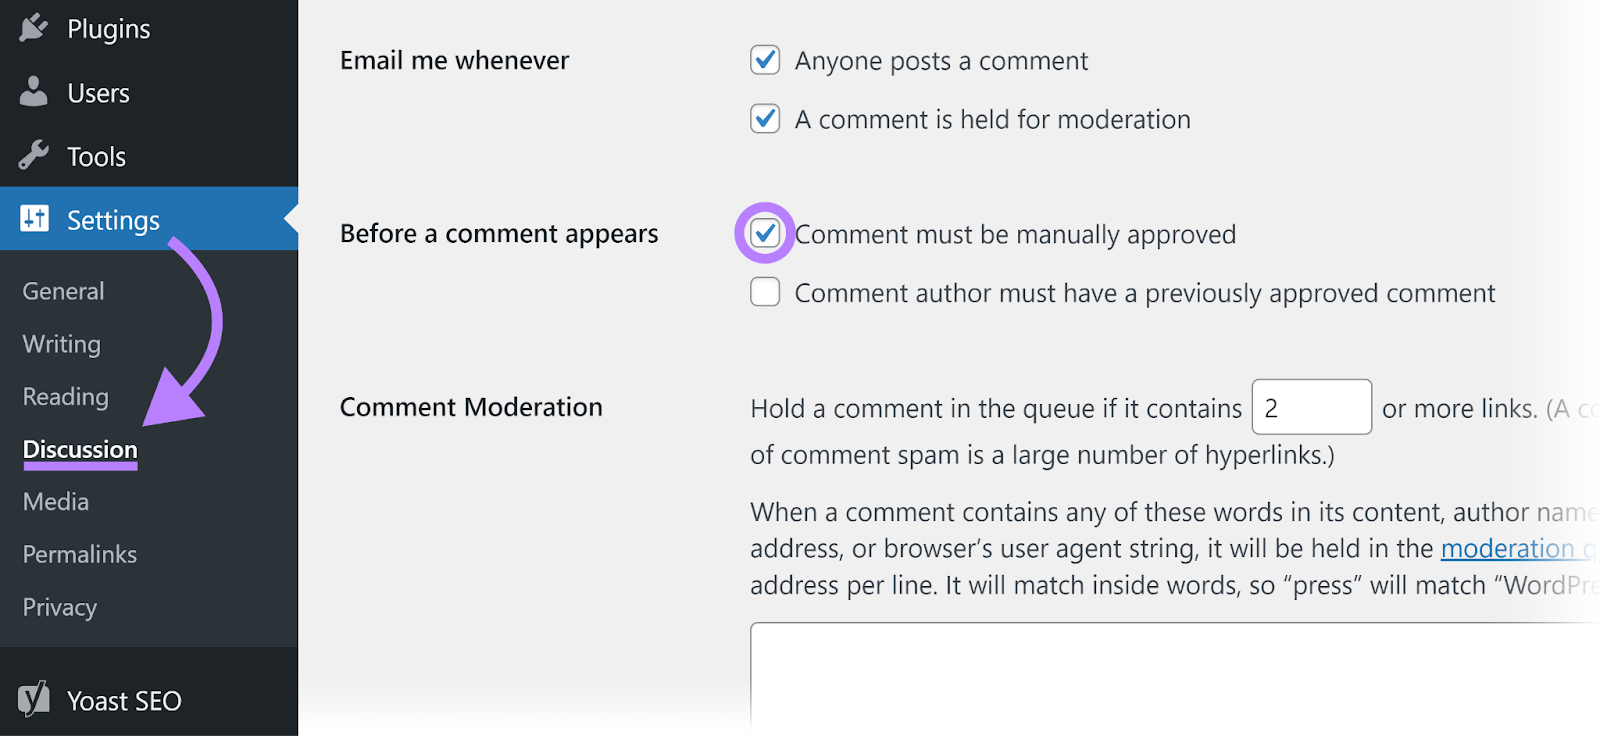Click the Yoast SEO logo icon
1600x736 pixels.
[x=33, y=699]
